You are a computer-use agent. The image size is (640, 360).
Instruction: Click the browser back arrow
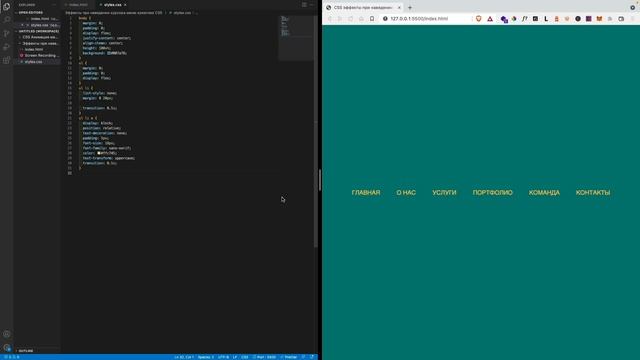pos(330,19)
